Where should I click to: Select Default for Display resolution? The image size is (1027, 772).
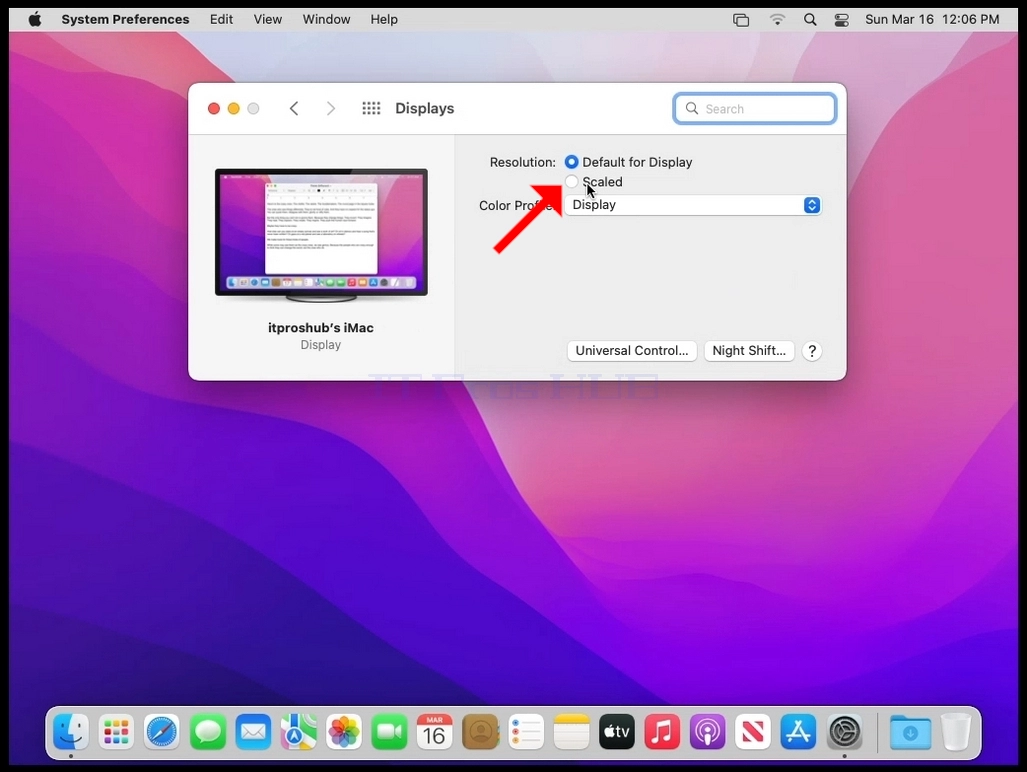coord(572,162)
